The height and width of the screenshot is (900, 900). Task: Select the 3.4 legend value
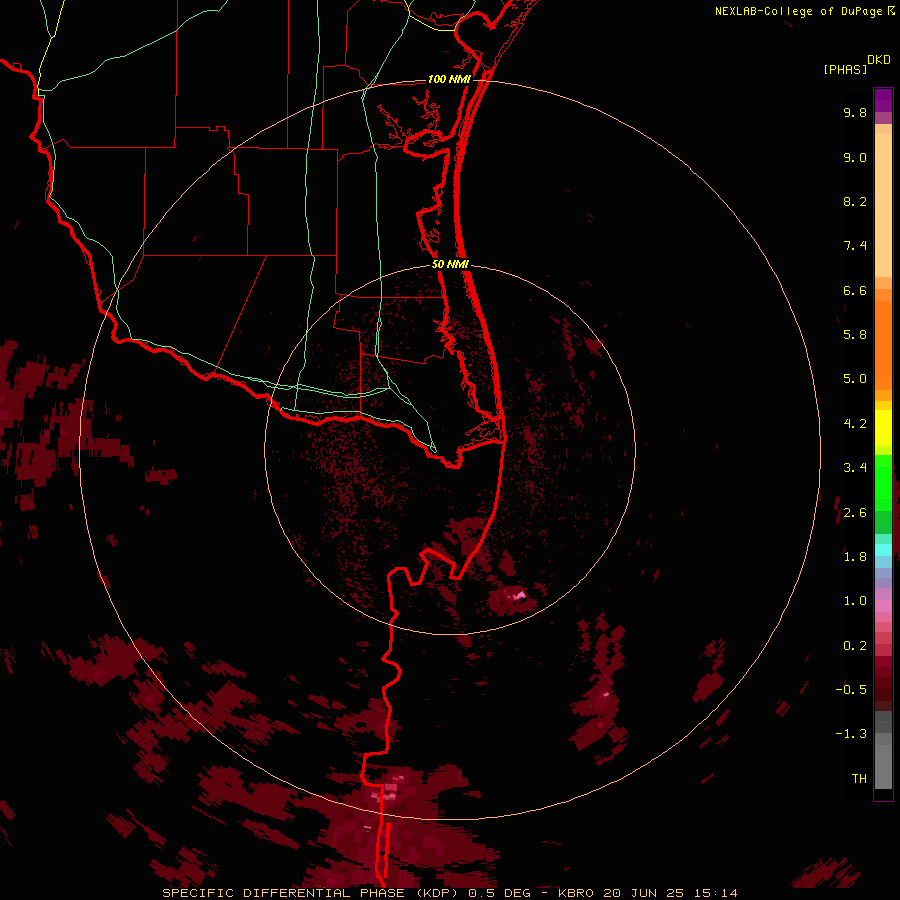point(855,468)
